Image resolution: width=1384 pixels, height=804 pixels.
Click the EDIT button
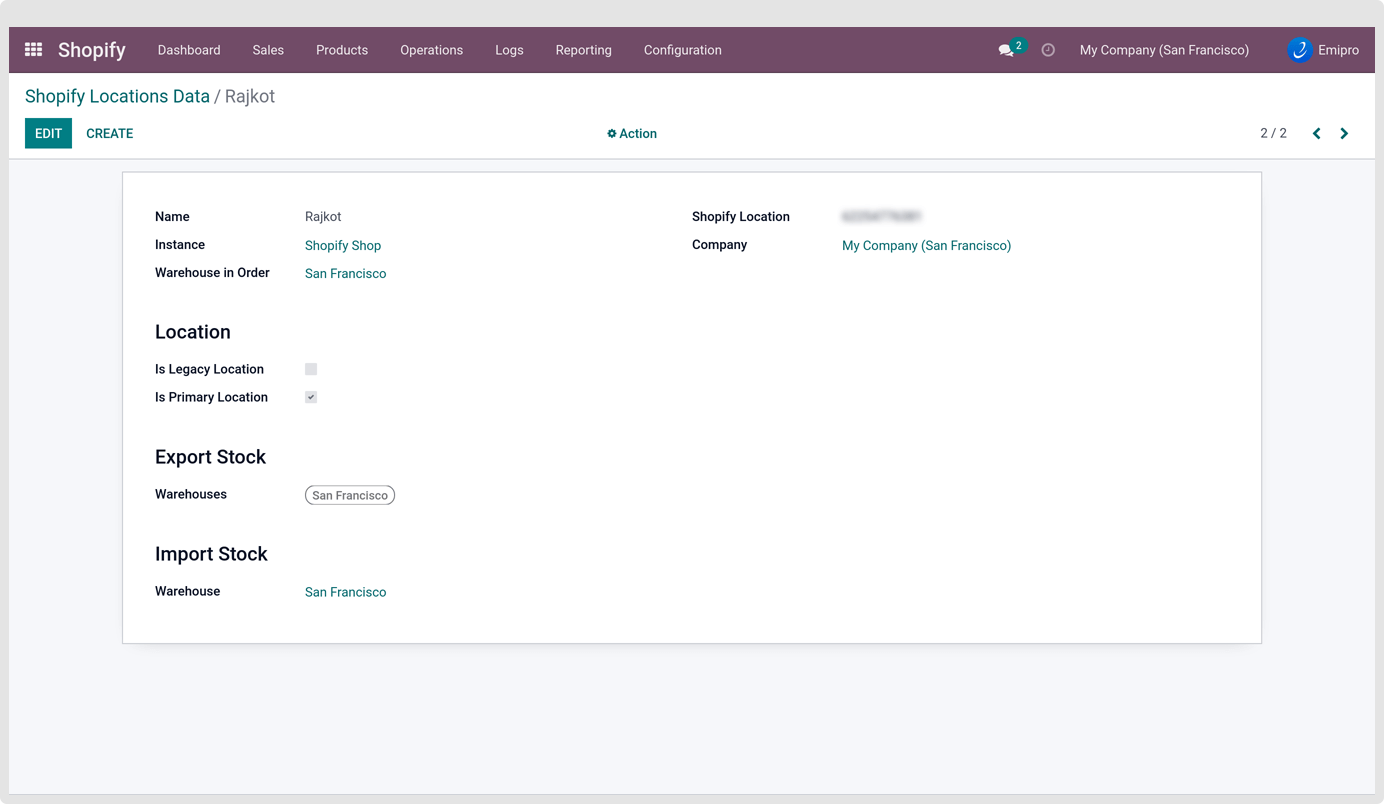coord(48,133)
